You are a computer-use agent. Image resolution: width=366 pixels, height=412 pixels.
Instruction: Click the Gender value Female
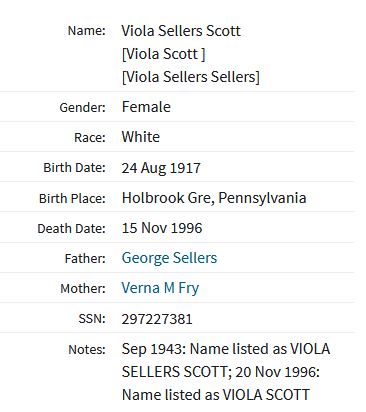click(146, 107)
